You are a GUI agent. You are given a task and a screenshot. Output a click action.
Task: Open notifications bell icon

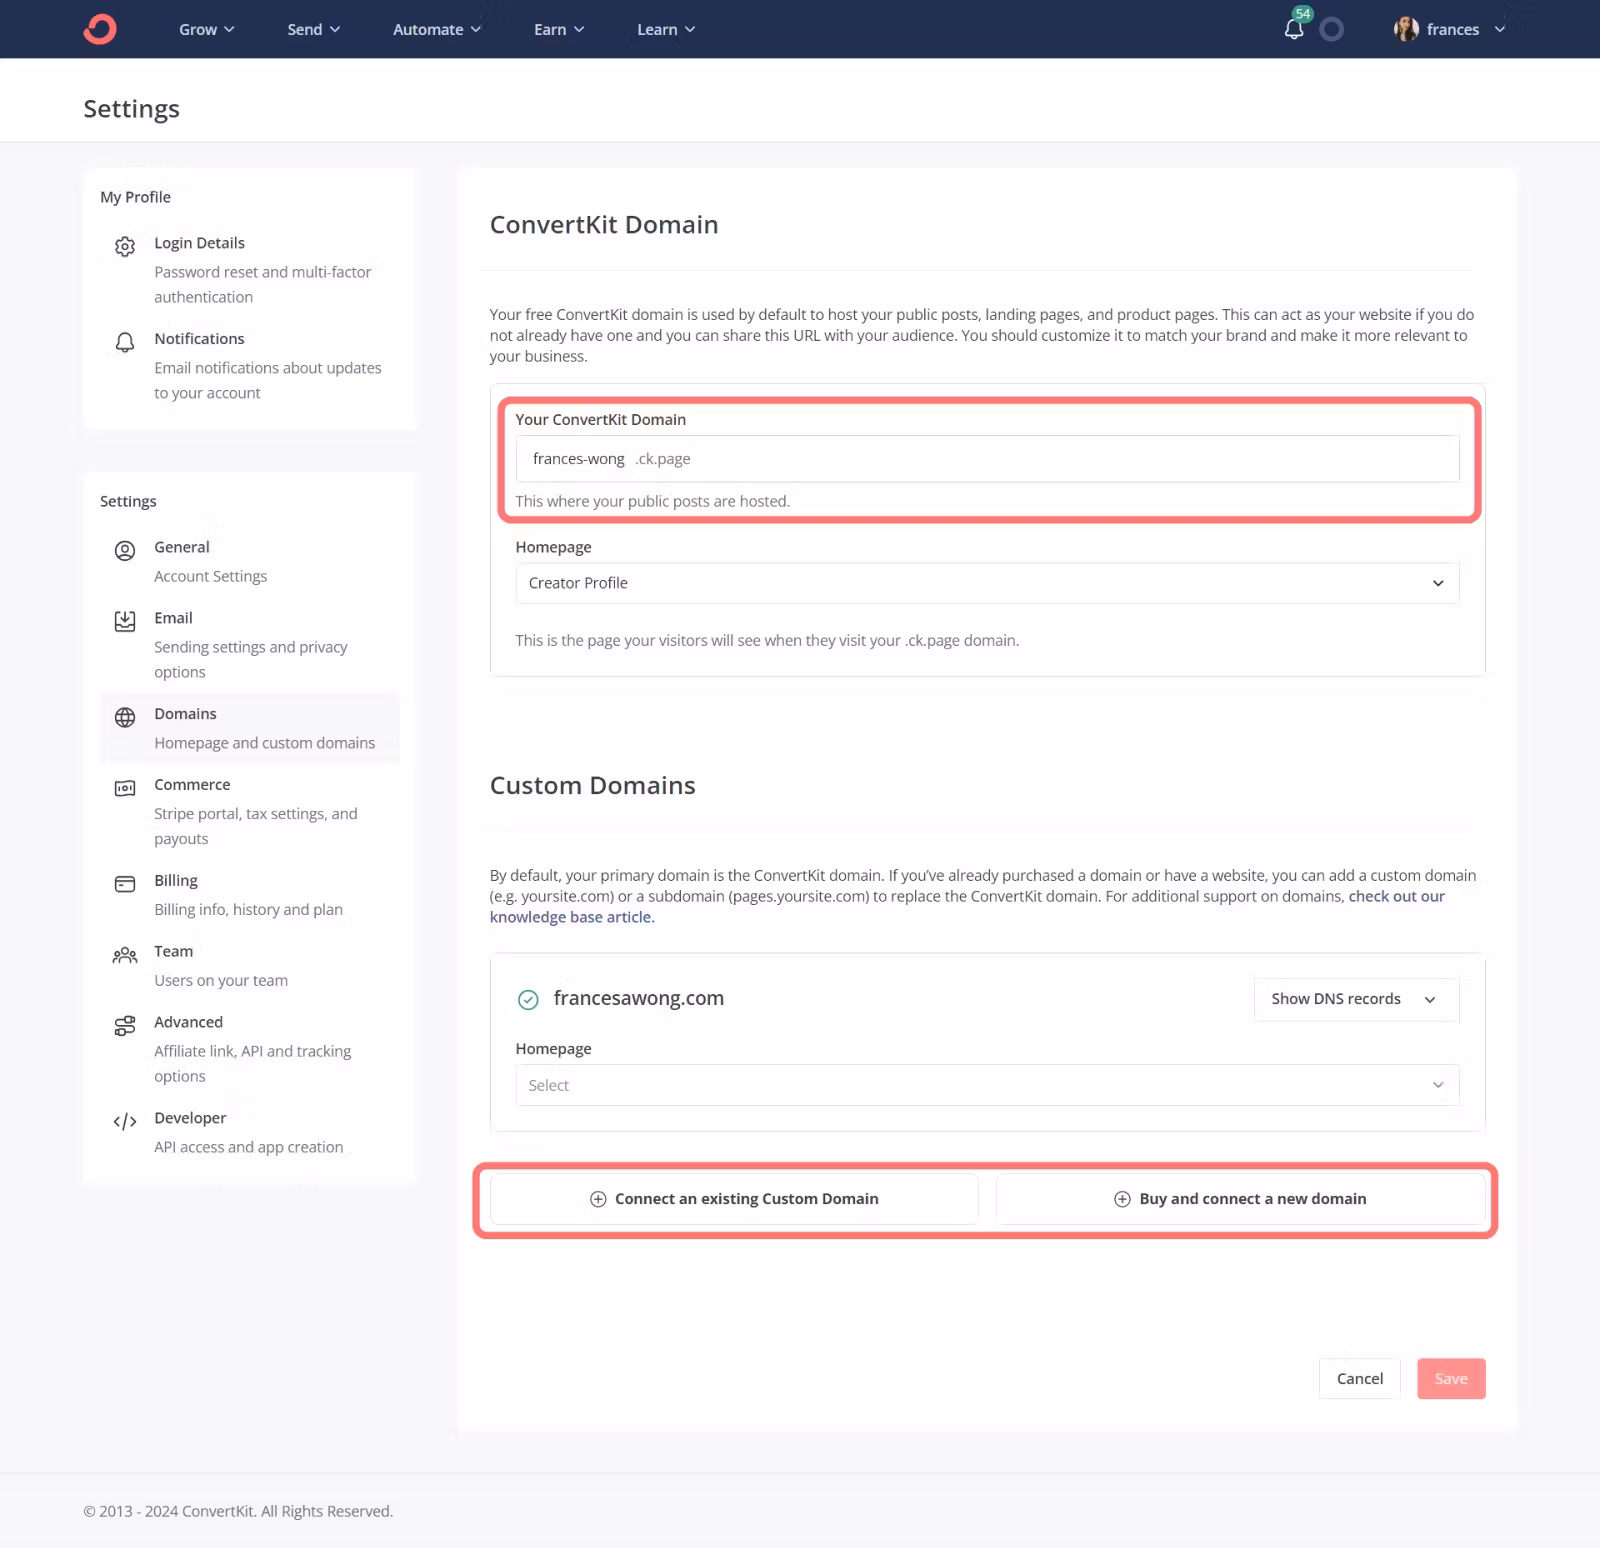point(1294,29)
